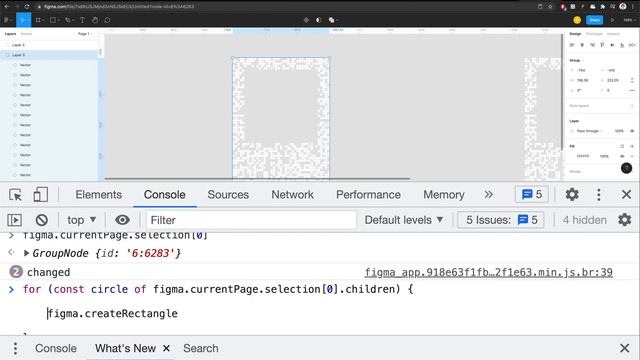Image resolution: width=640 pixels, height=360 pixels.
Task: Show the console sidebar icon
Action: 14,220
